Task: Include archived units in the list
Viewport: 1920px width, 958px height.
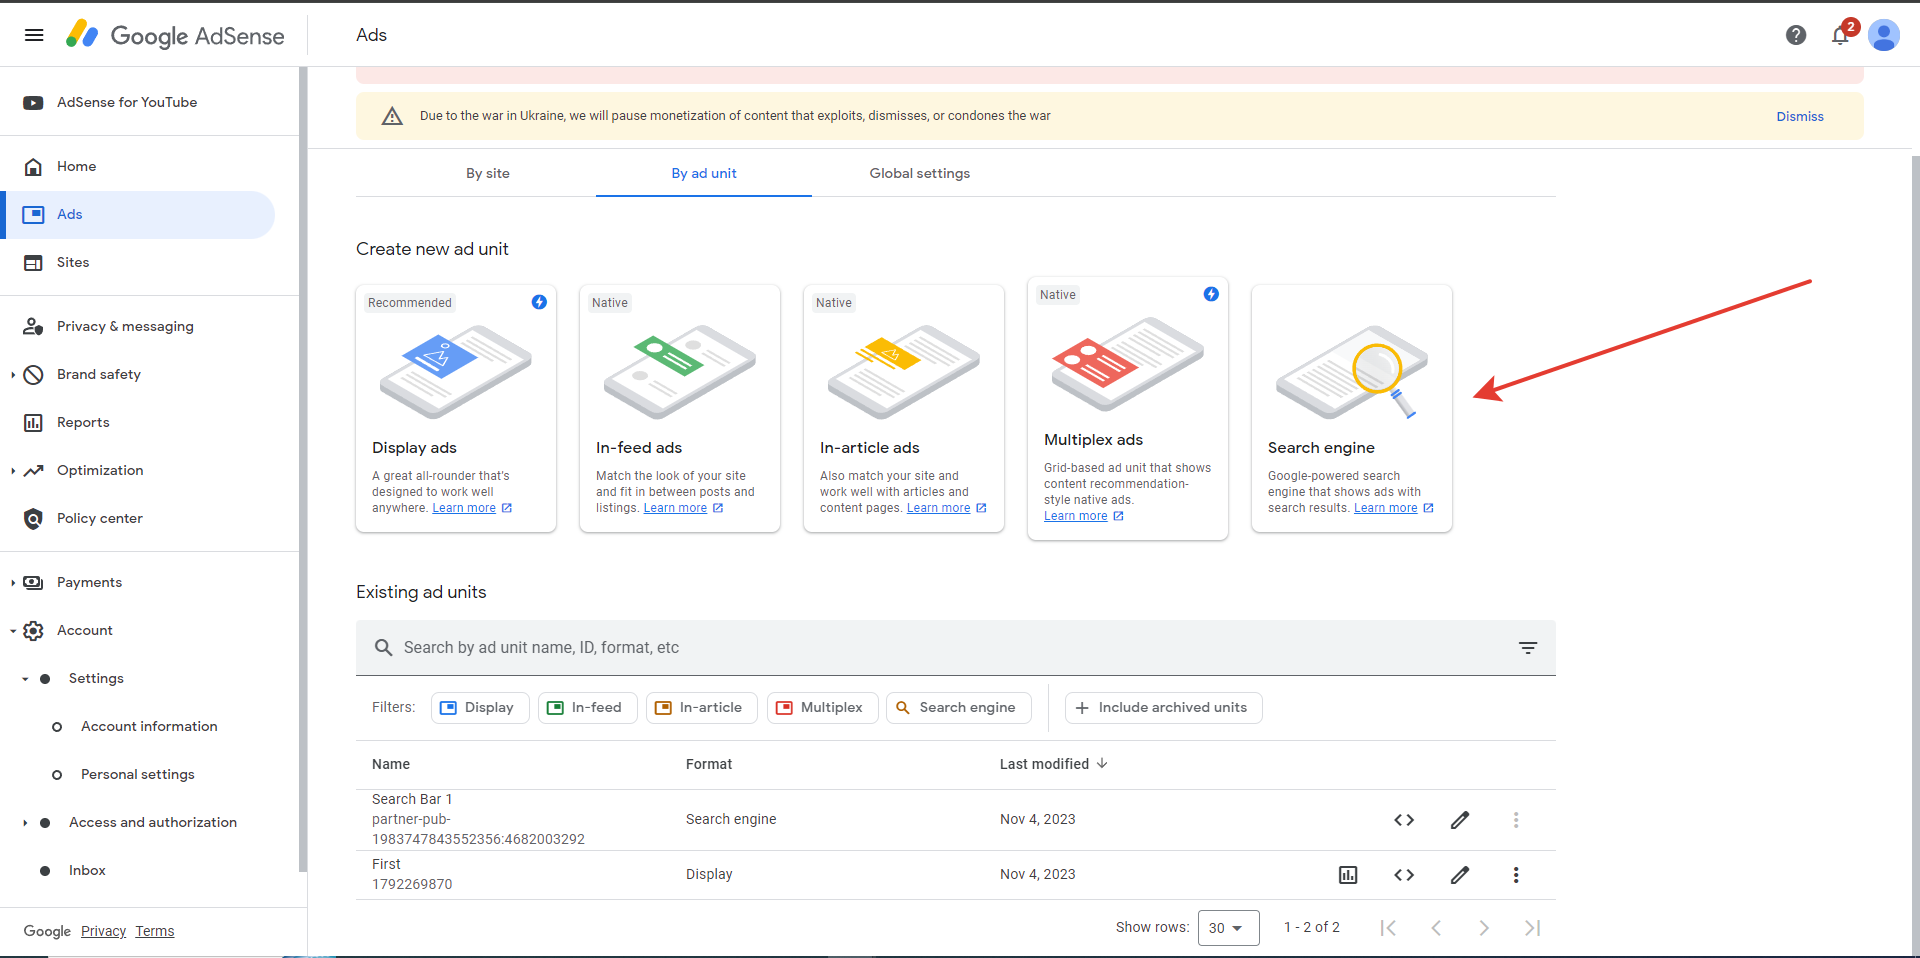Action: click(x=1164, y=708)
